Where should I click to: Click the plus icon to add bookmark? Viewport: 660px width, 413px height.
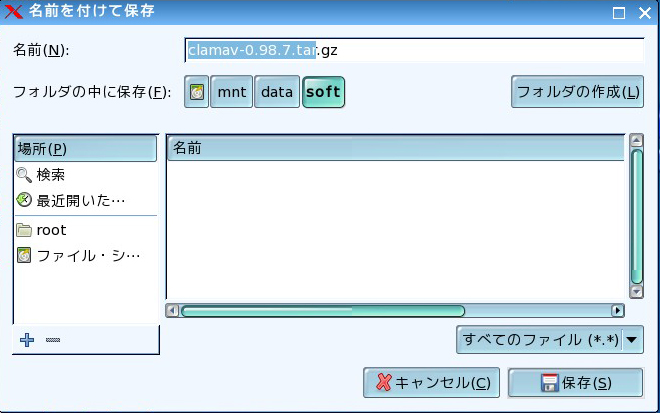coord(27,340)
